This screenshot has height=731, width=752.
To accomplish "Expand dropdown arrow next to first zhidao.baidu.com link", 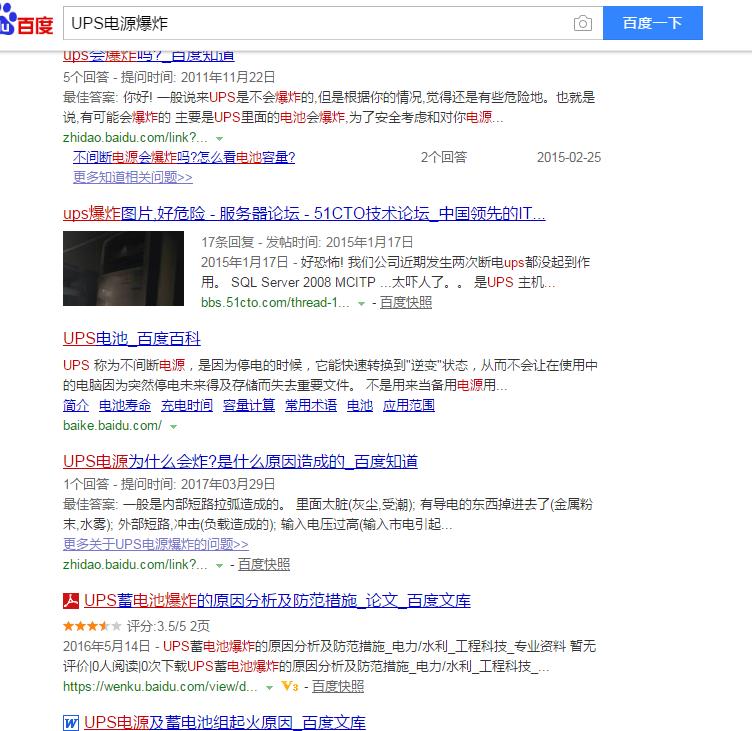I will (220, 138).
